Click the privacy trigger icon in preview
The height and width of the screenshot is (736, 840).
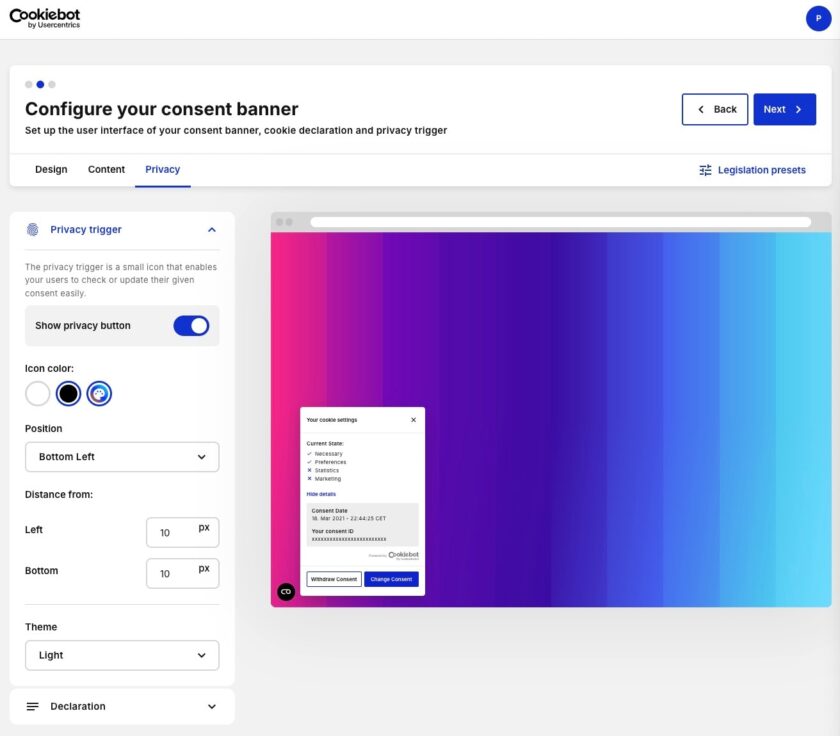click(286, 592)
